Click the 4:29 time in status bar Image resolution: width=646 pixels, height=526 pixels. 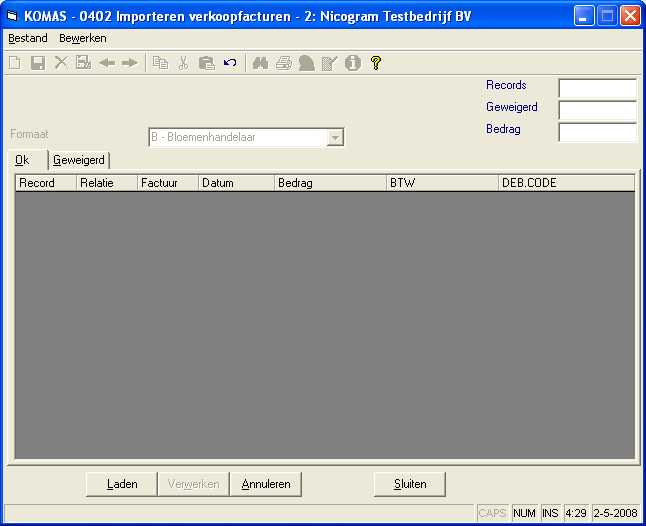[x=576, y=513]
